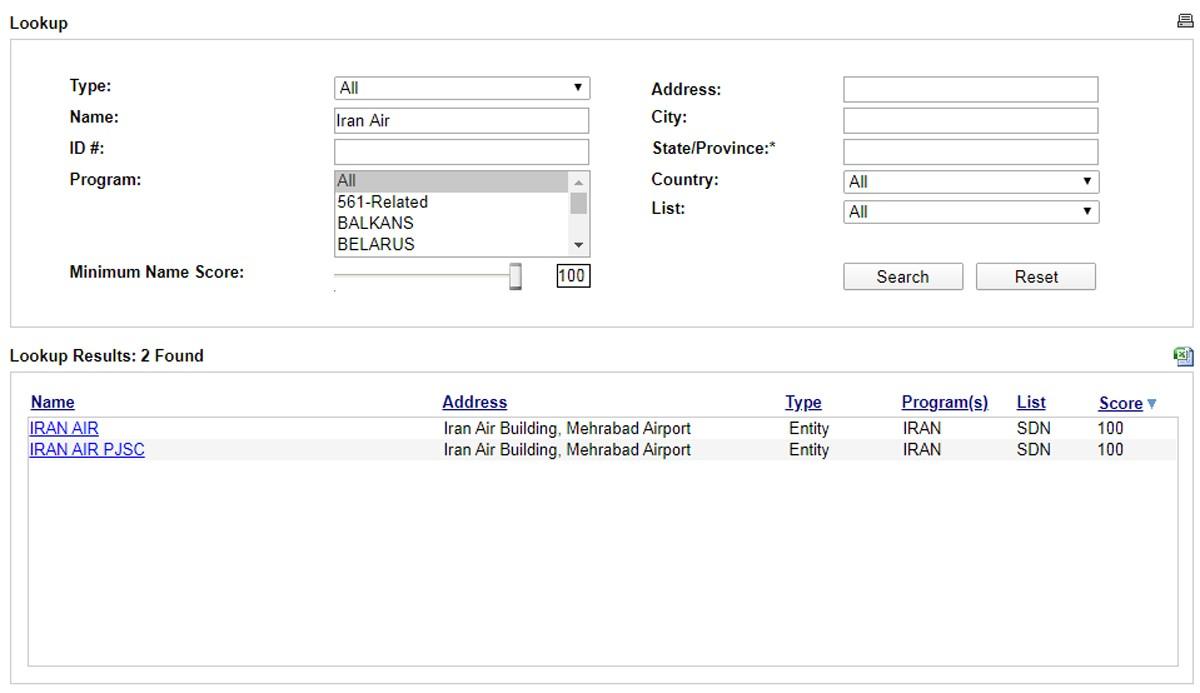
Task: Click the Search button
Action: pos(903,277)
